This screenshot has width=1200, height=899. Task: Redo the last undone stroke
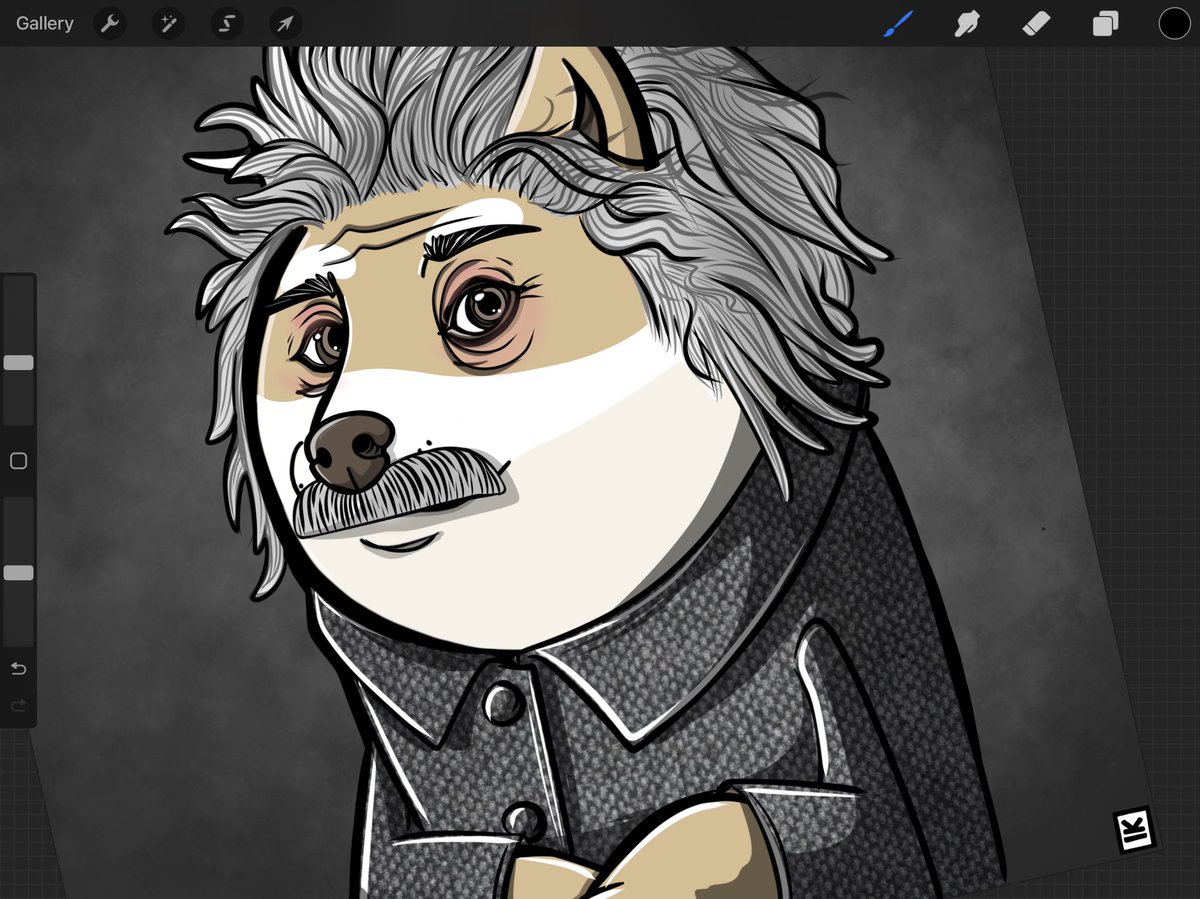click(18, 706)
